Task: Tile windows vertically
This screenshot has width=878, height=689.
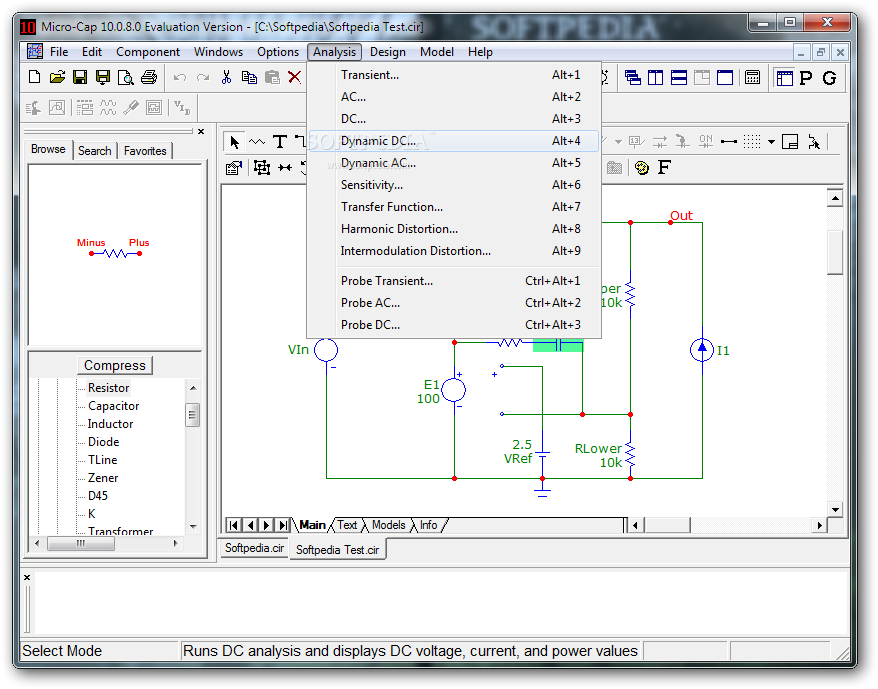Action: [x=656, y=77]
